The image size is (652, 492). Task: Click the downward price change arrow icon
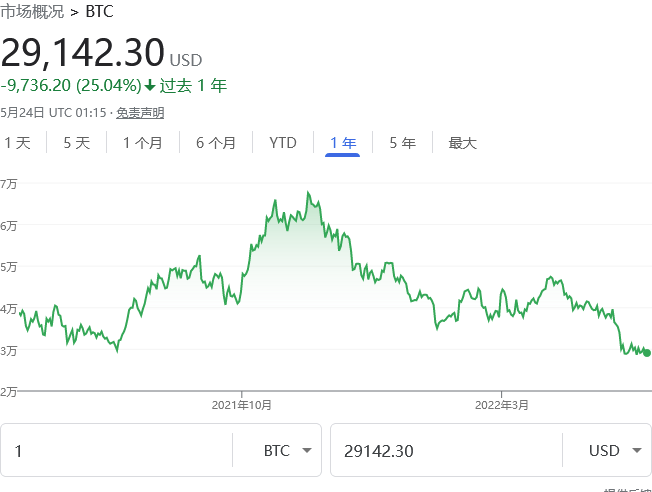pos(150,86)
